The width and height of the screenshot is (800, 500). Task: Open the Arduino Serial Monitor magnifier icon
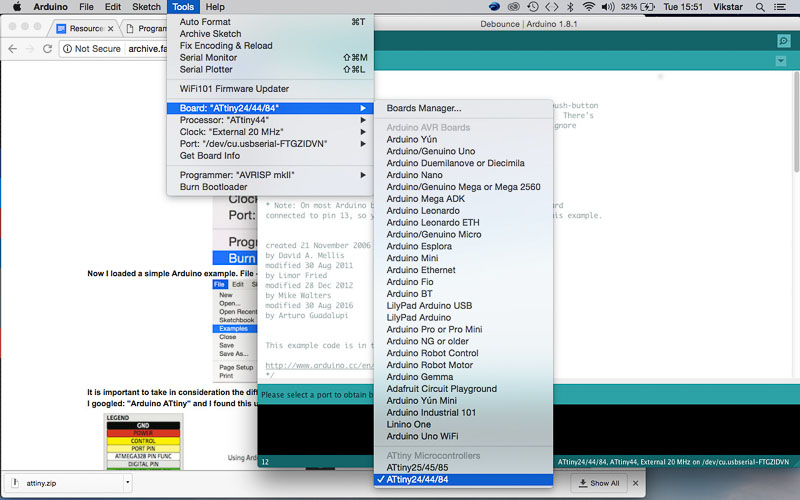784,41
